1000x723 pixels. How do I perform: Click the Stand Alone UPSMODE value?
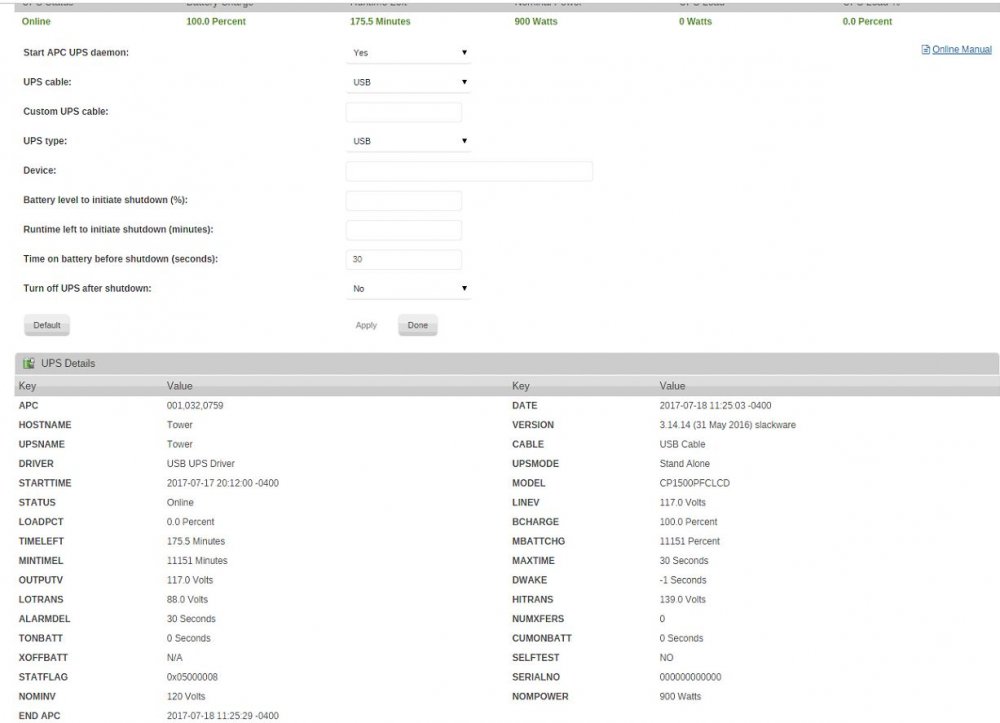coord(684,464)
